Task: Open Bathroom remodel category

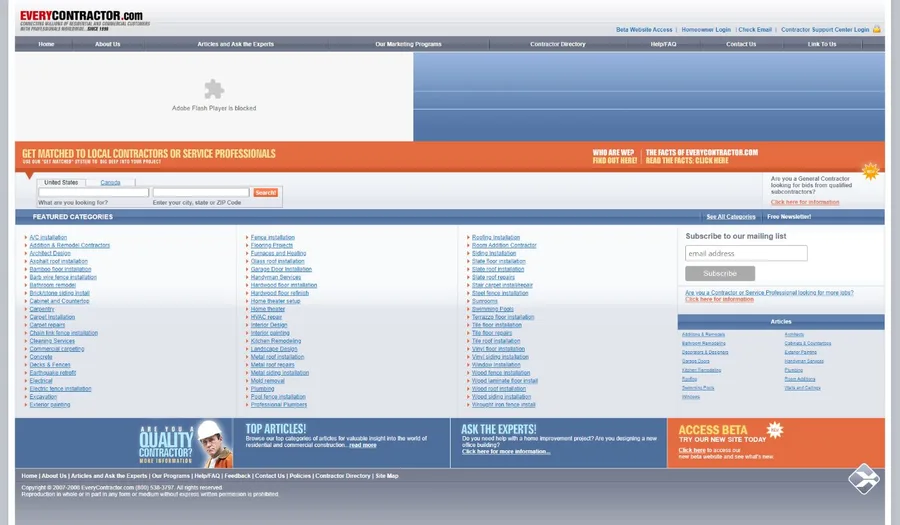Action: click(52, 285)
